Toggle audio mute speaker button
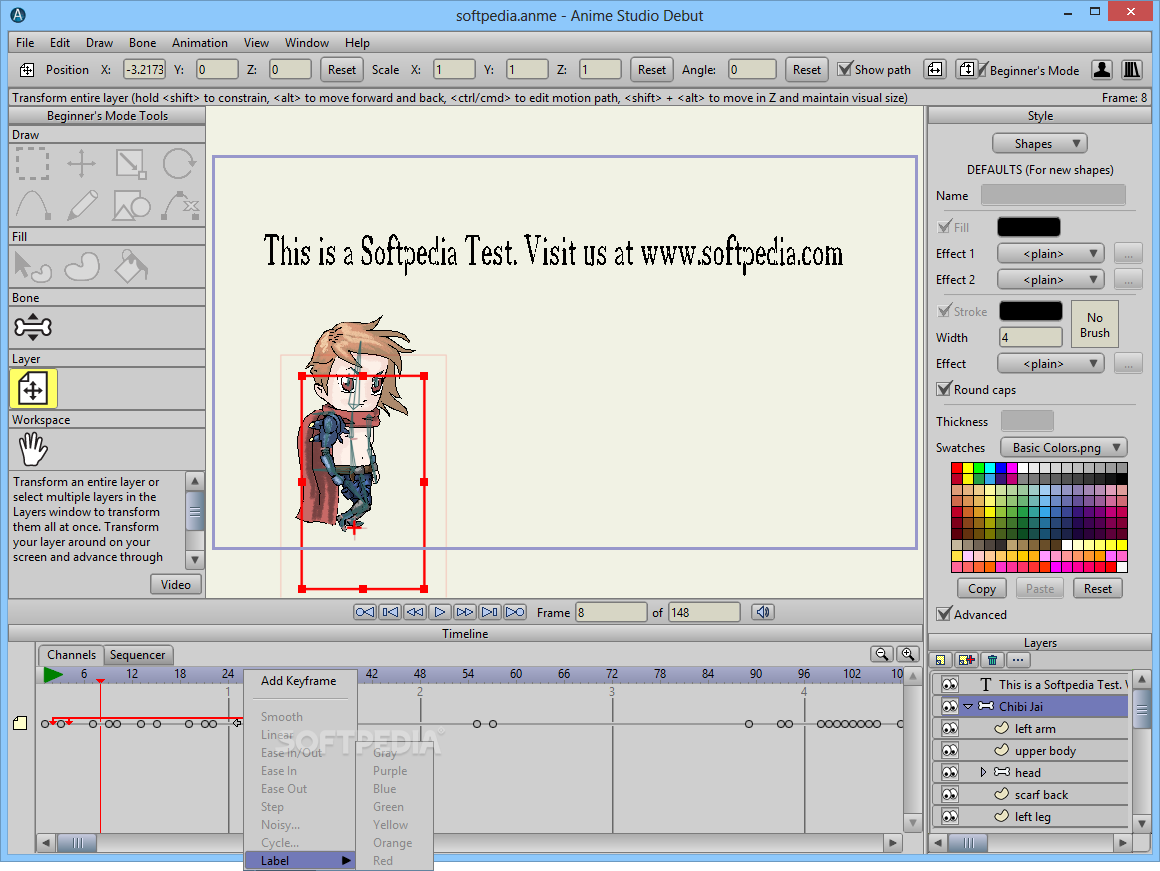Viewport: 1160px width, 871px height. tap(763, 612)
